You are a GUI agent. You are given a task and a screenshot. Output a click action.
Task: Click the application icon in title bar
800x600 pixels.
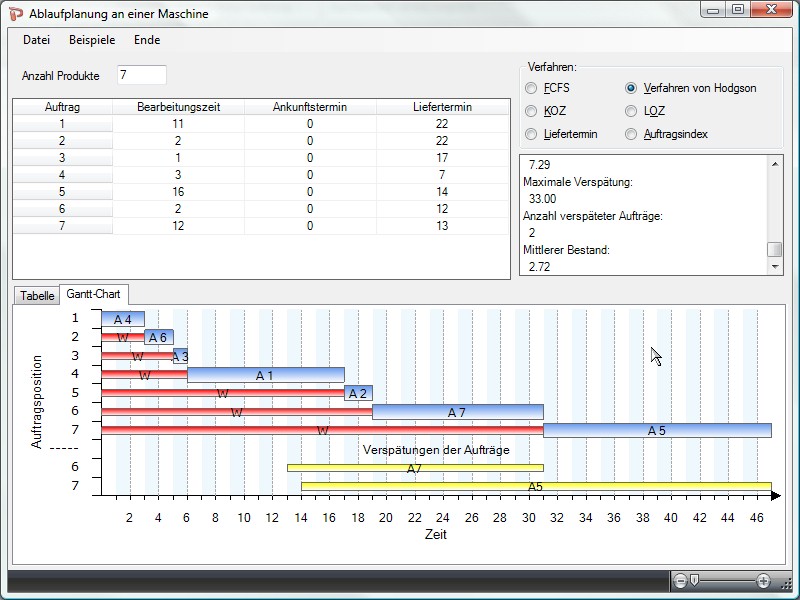16,13
